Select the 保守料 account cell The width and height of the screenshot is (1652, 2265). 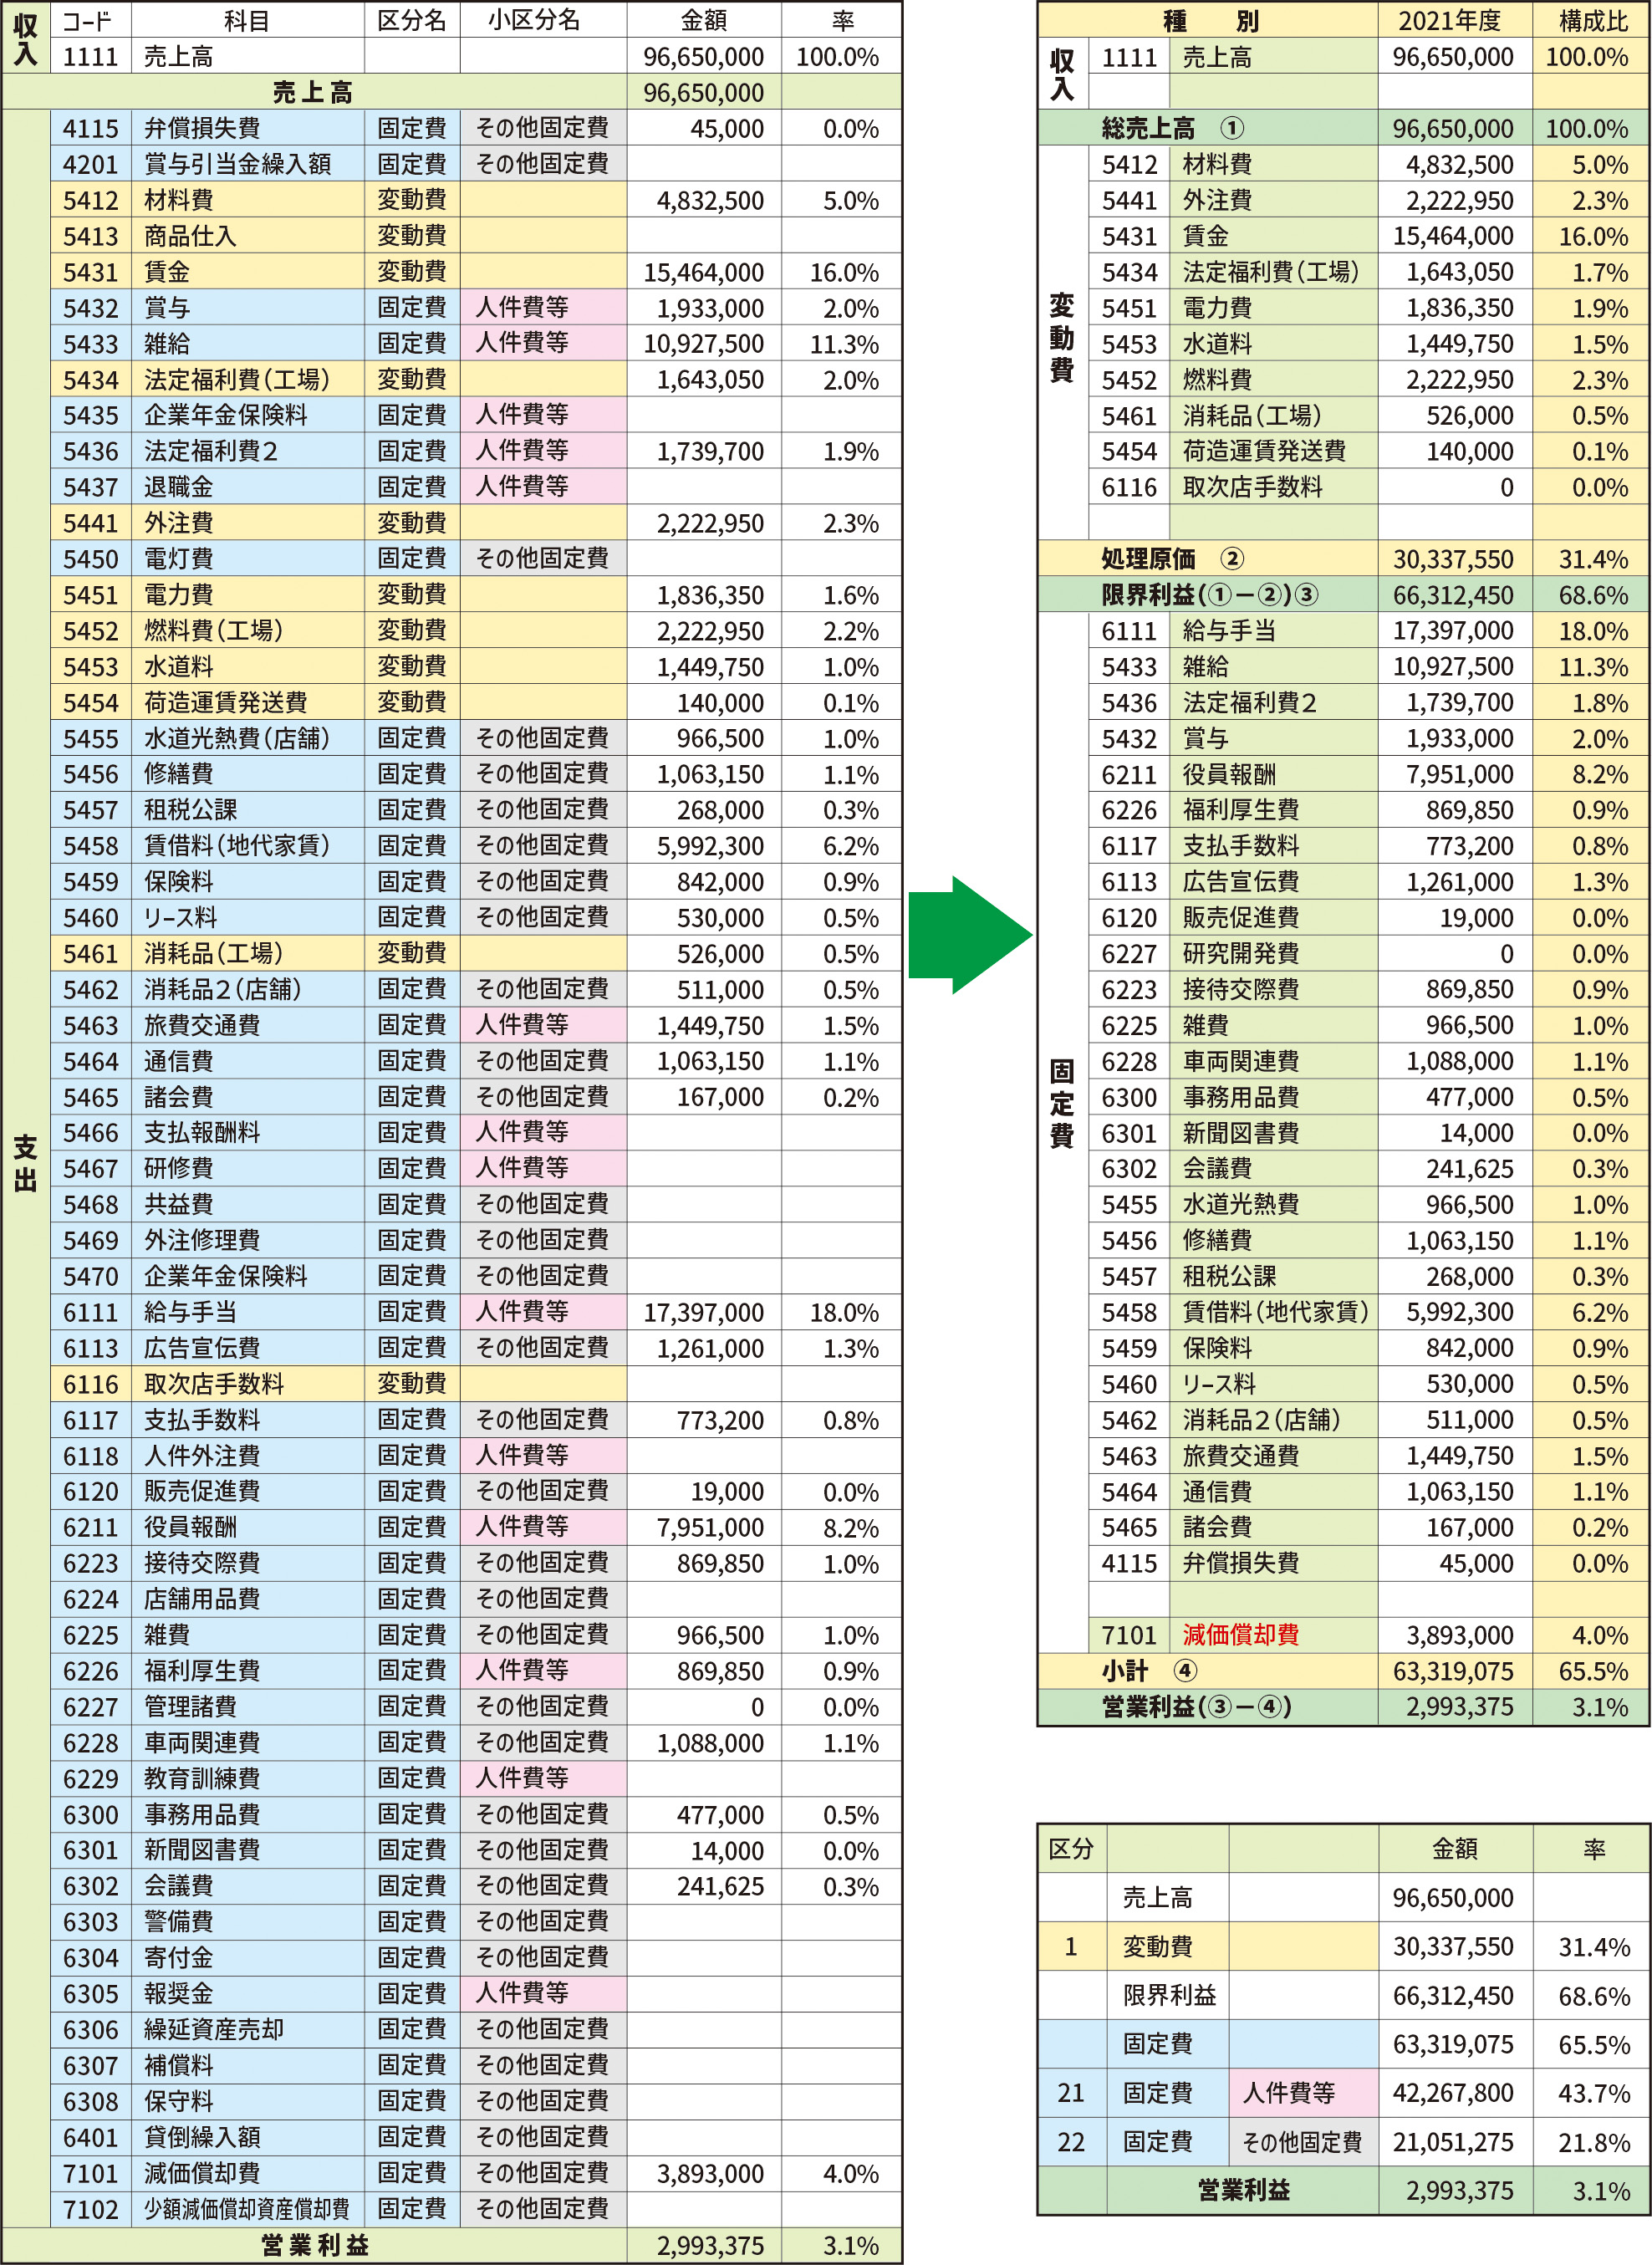click(x=247, y=2101)
